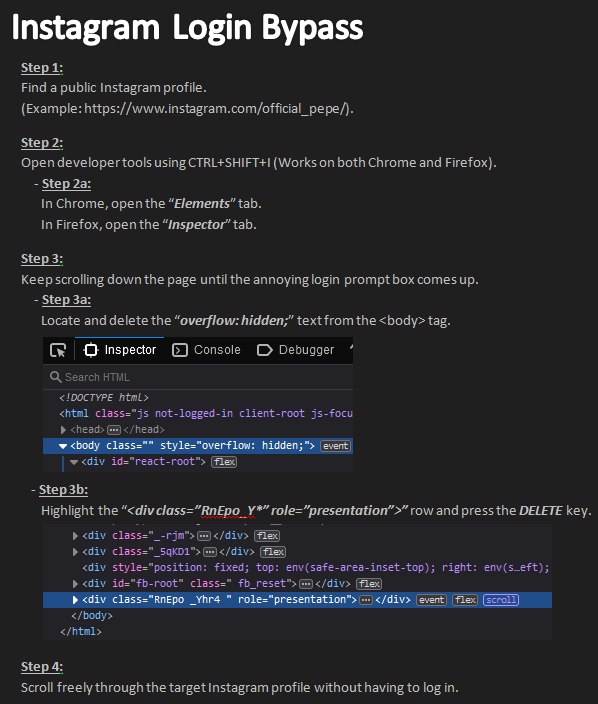This screenshot has height=704, width=598.
Task: Click the magnifier icon beside Search HTML
Action: [x=56, y=377]
